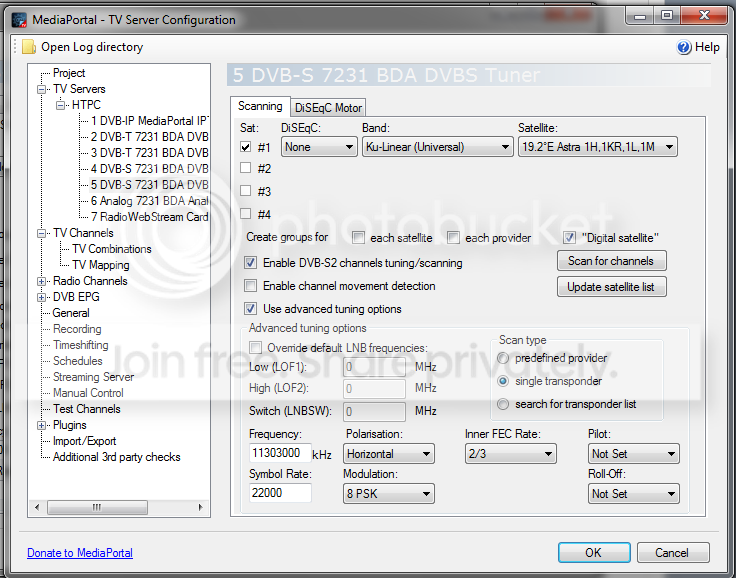The height and width of the screenshot is (578, 736).
Task: Select the Test Channels tree item
Action: coord(87,409)
